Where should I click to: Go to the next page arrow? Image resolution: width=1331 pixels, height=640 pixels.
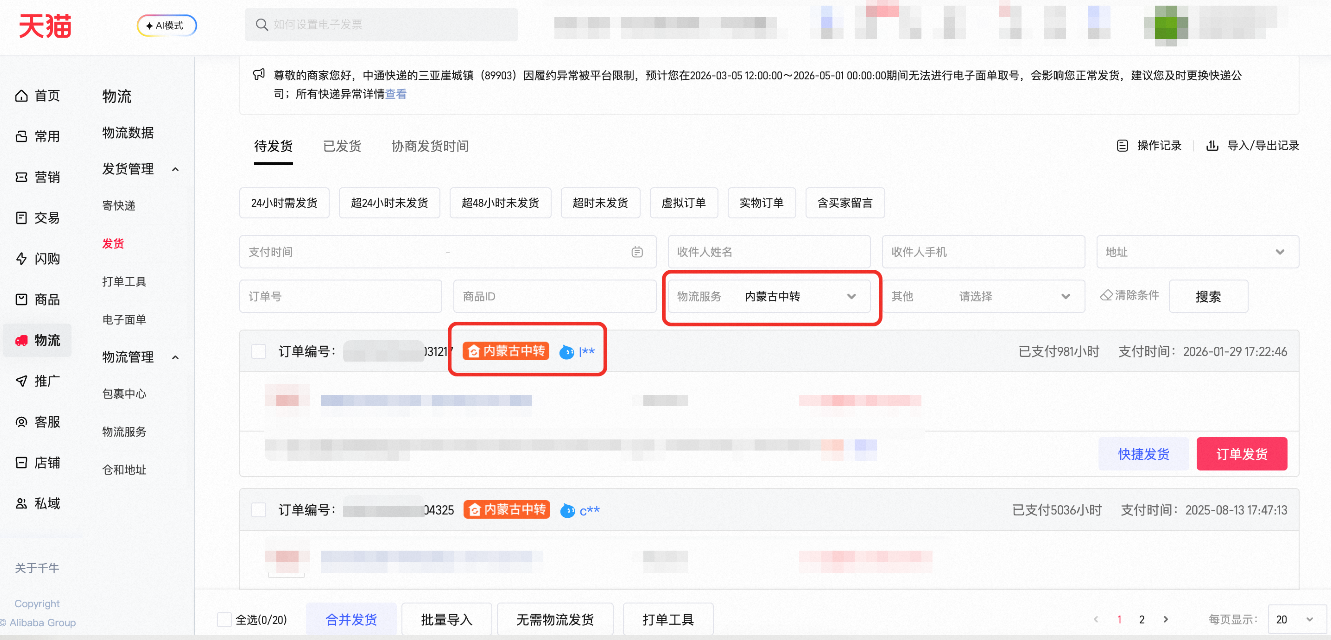pyautogui.click(x=1165, y=620)
